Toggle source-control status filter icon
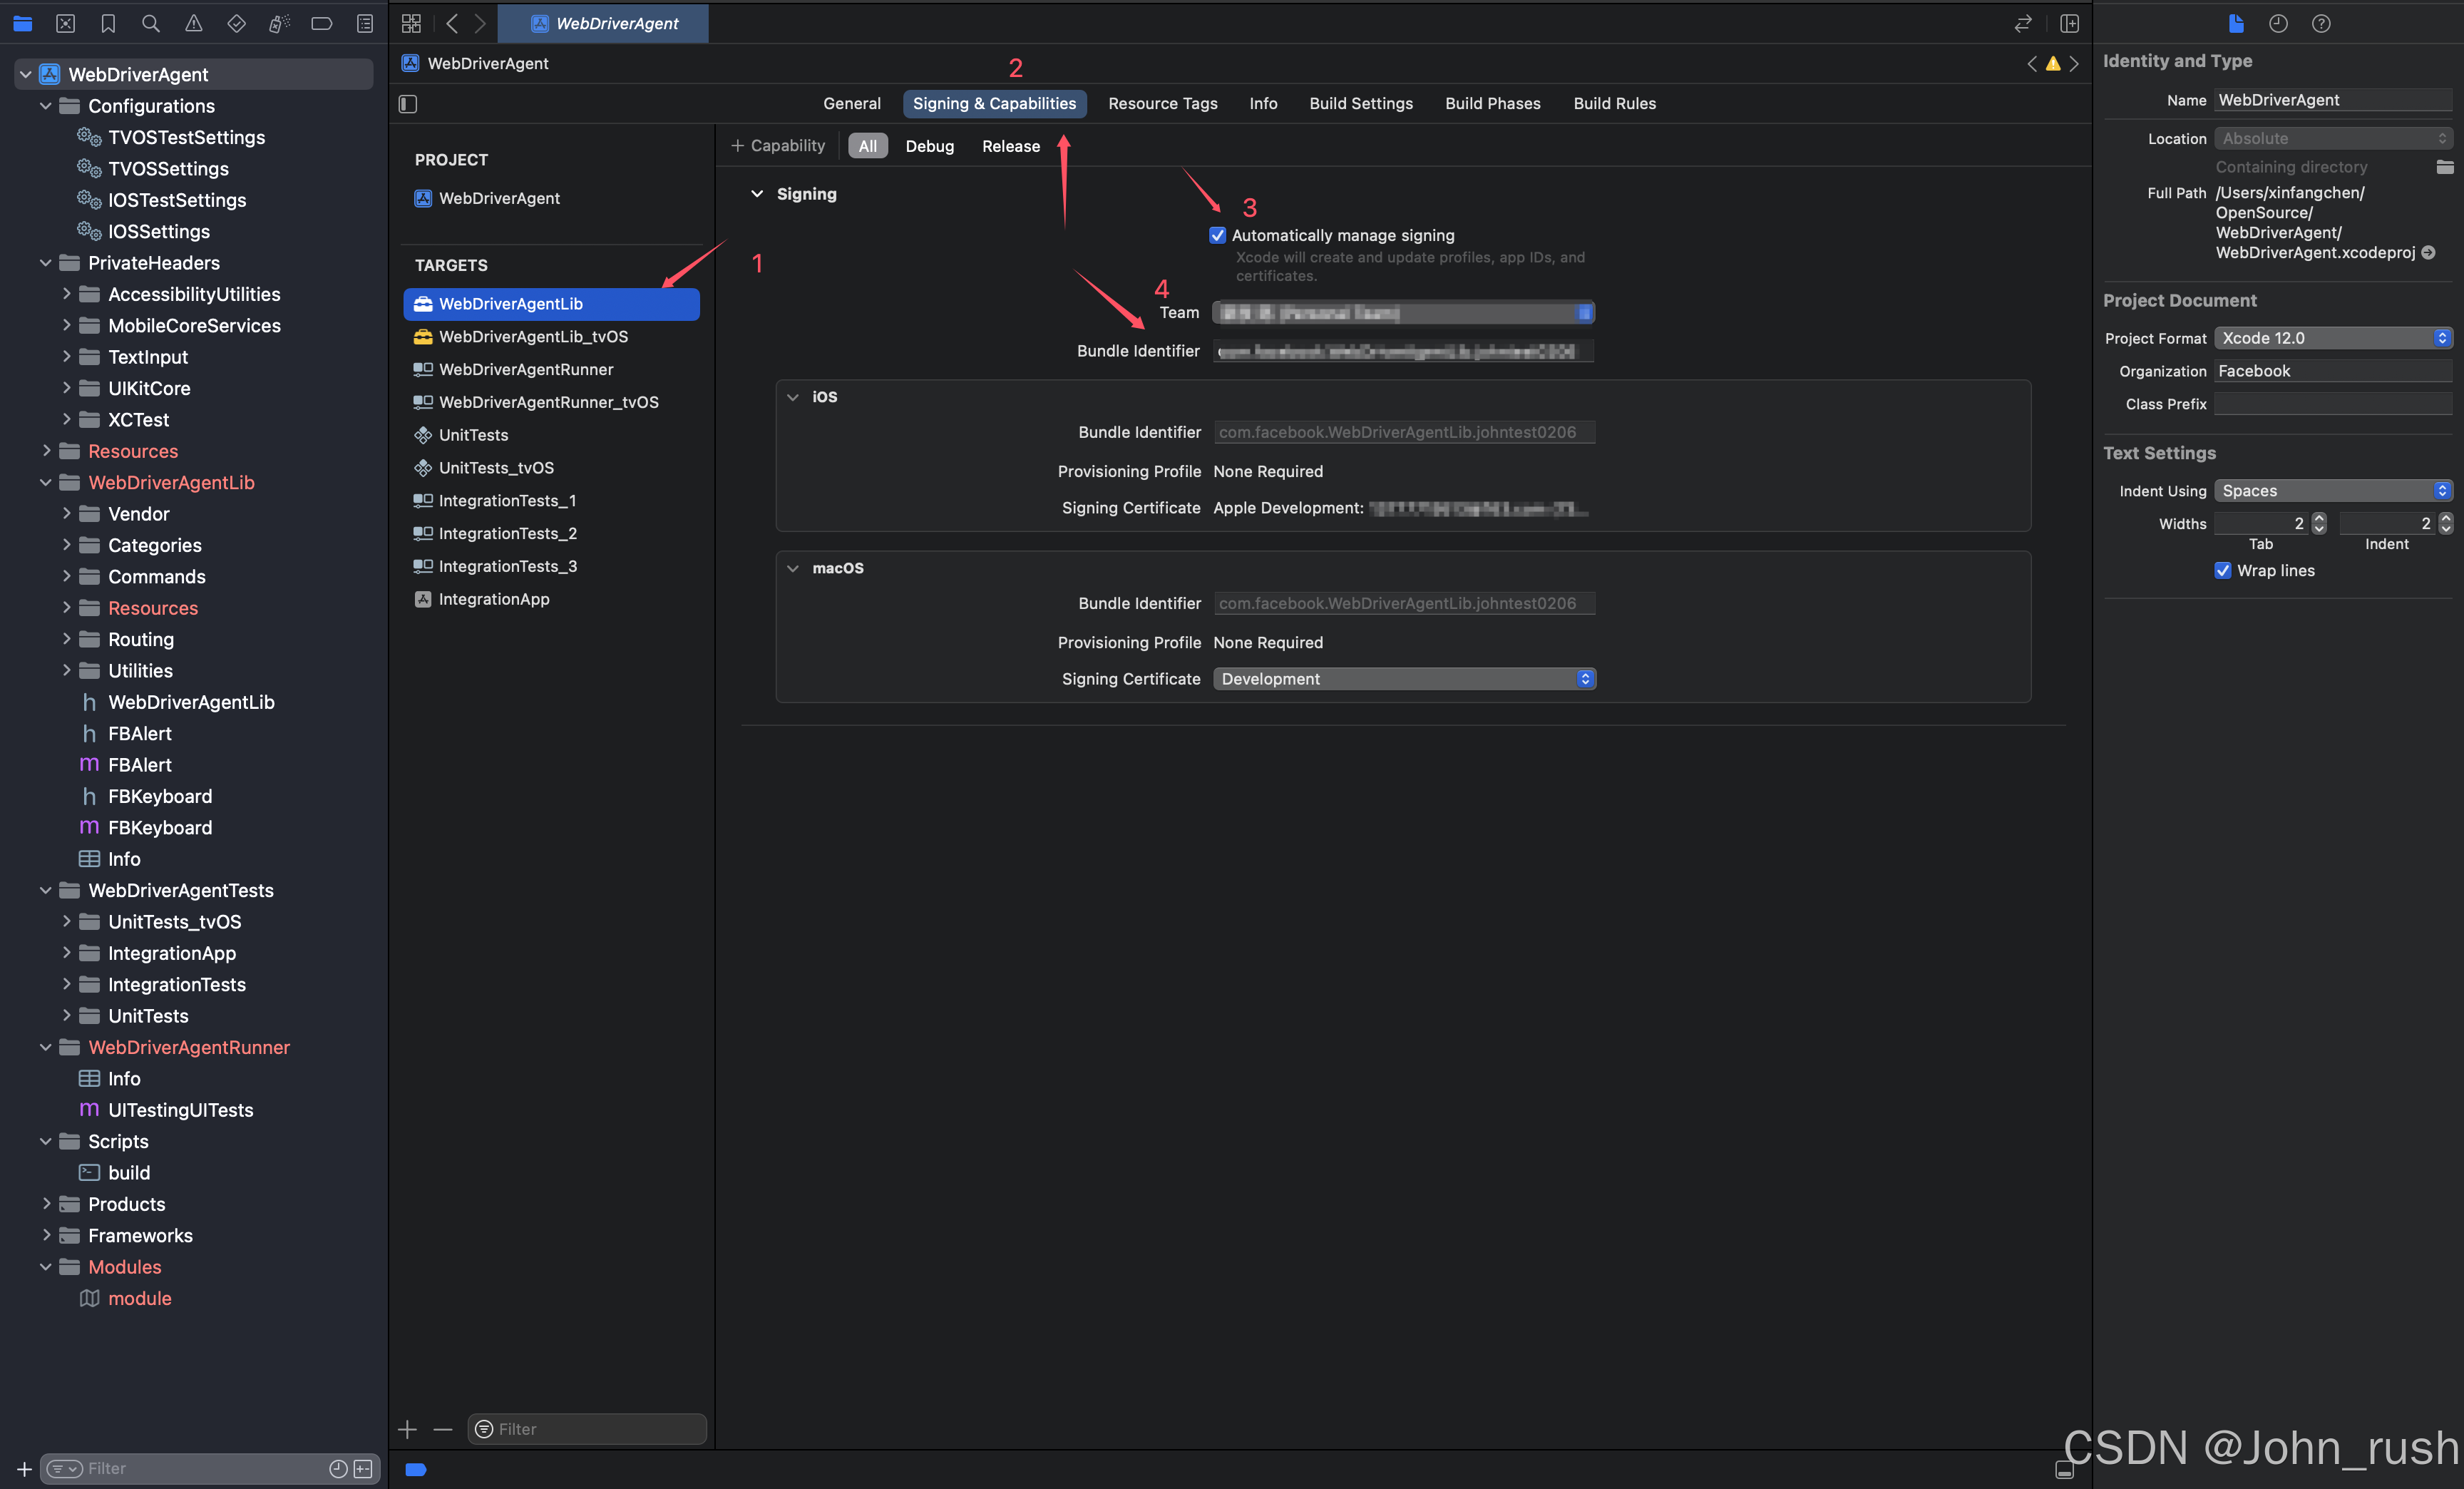2464x1489 pixels. click(363, 1468)
